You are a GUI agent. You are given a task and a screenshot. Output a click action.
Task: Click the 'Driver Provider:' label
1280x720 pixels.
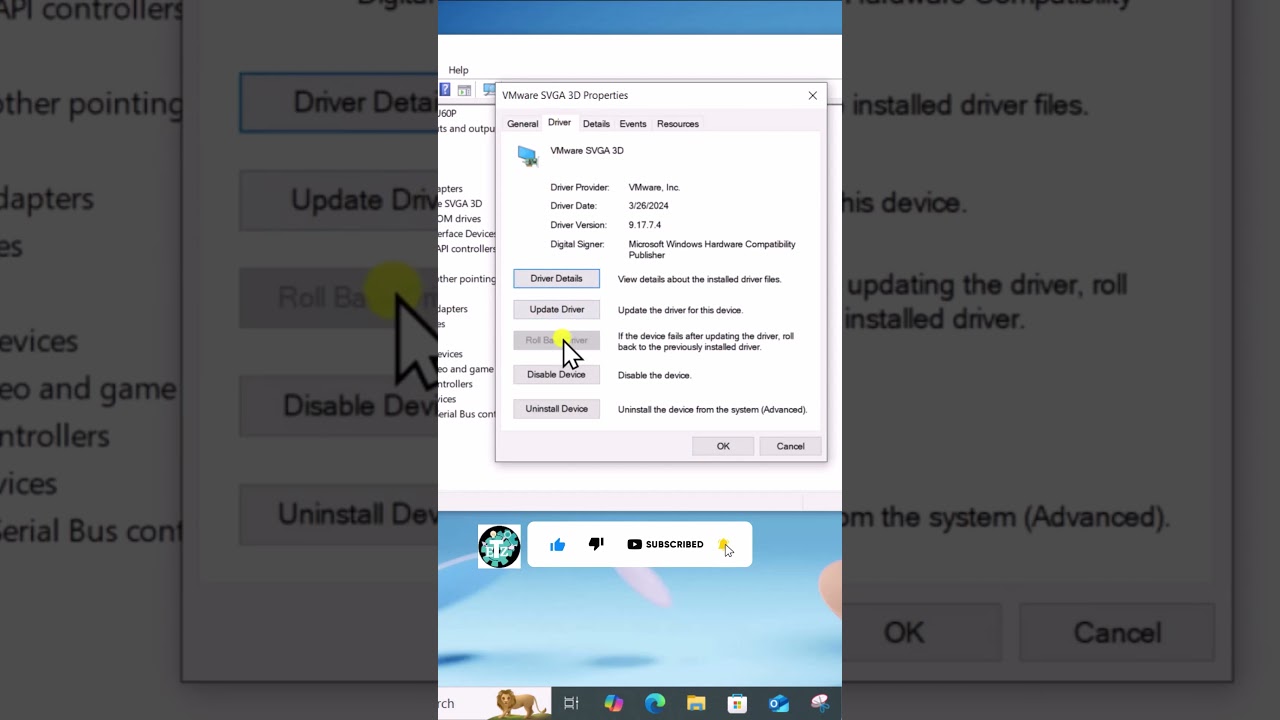point(579,187)
